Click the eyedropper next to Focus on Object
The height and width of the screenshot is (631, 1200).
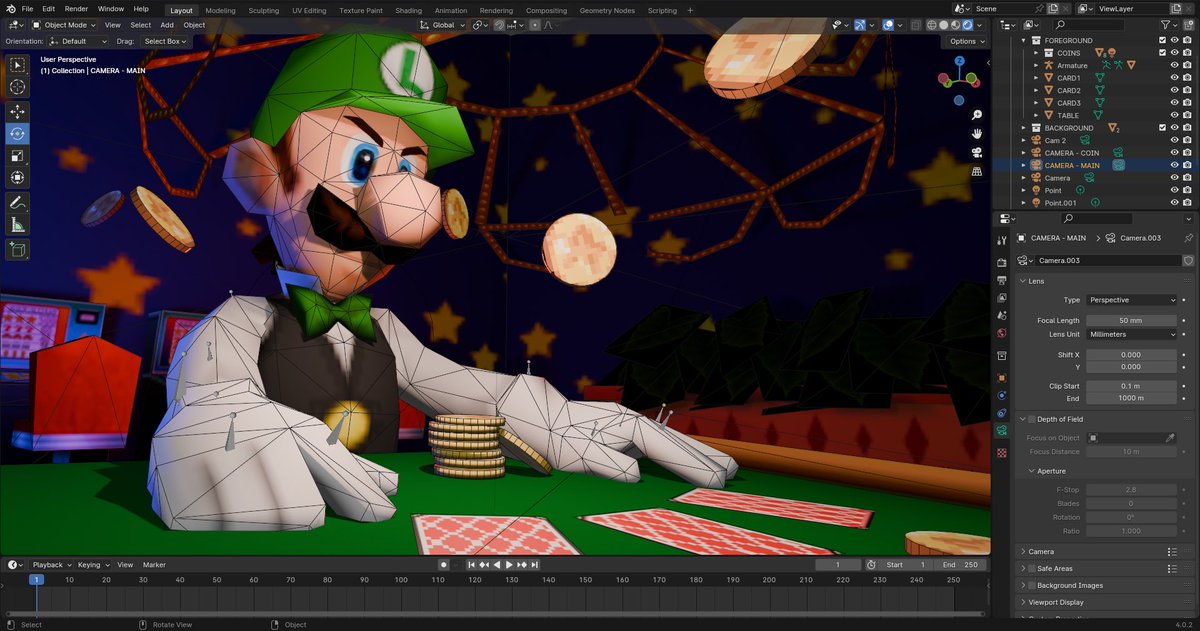(1170, 438)
